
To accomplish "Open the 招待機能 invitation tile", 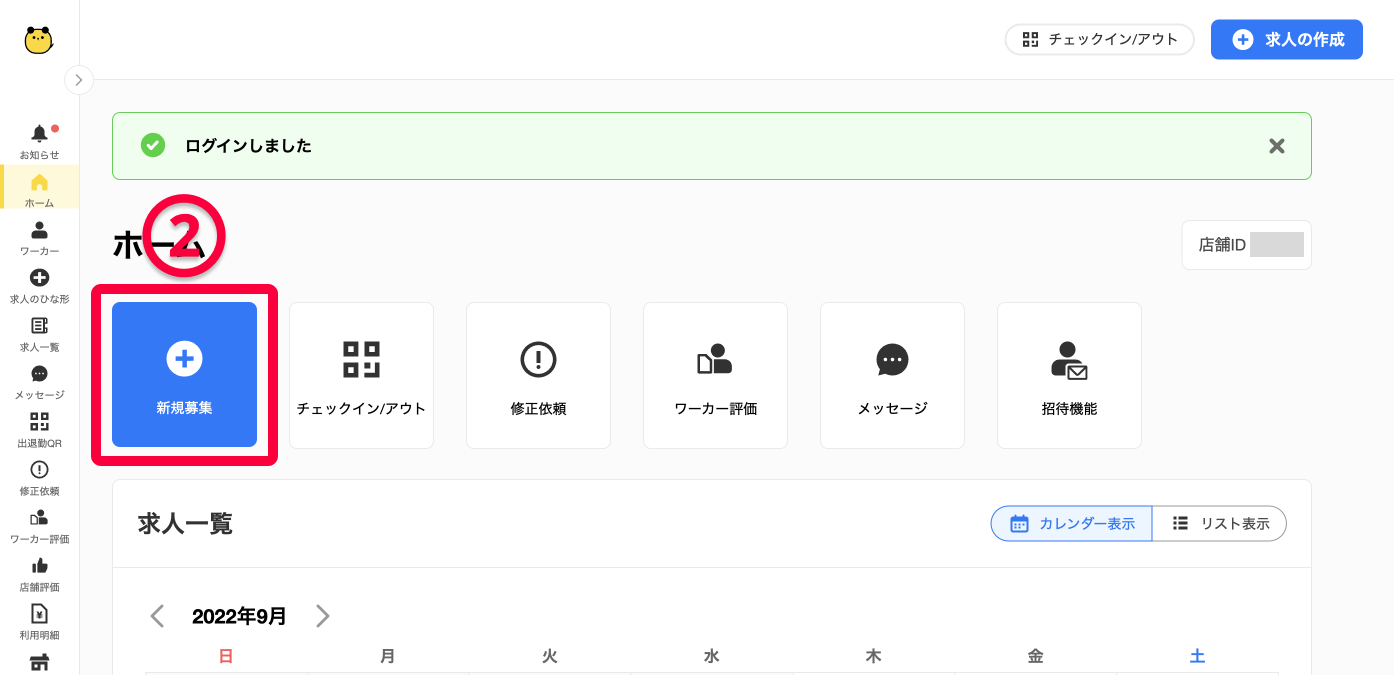I will click(x=1069, y=375).
